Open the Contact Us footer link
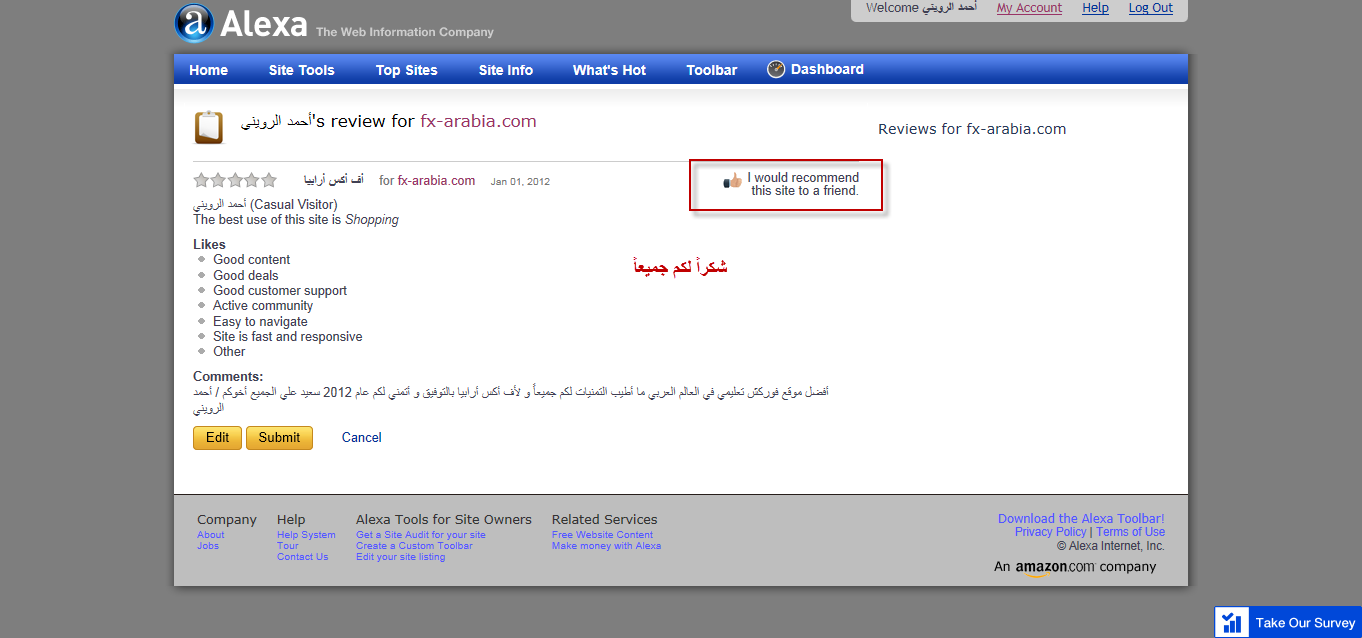This screenshot has width=1362, height=638. 302,557
